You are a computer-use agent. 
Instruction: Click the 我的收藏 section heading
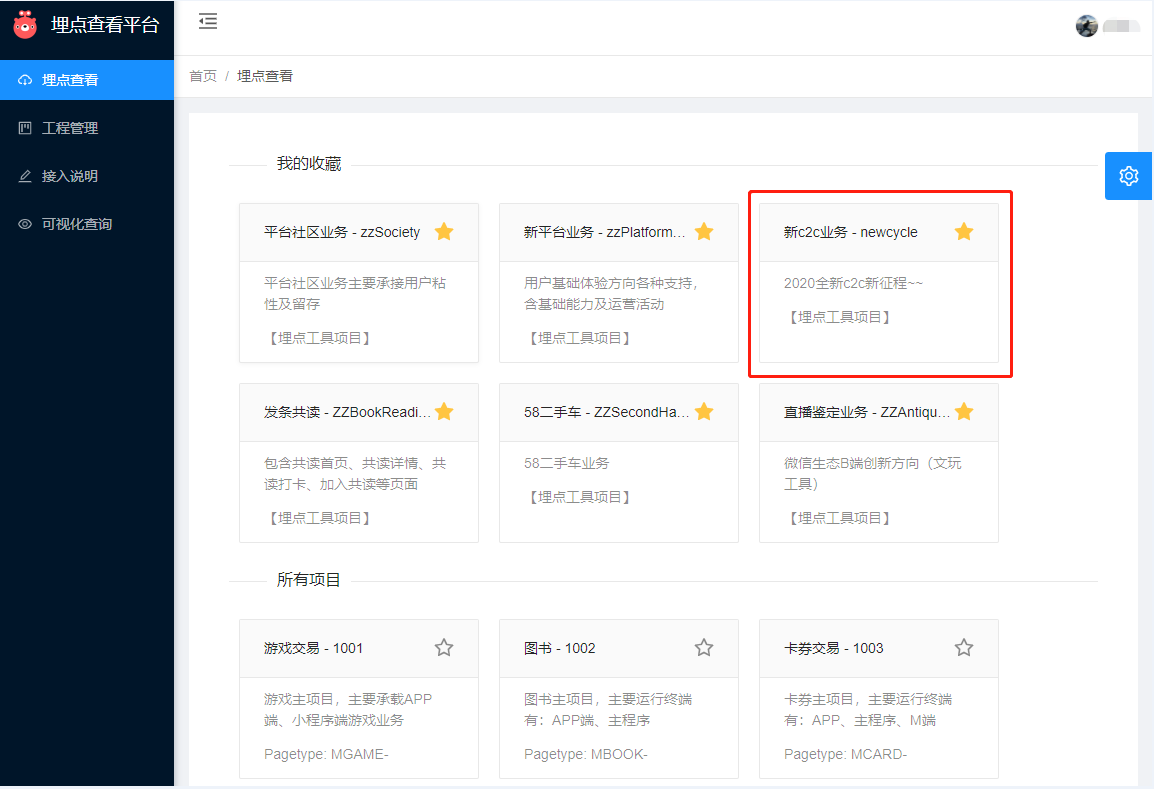pyautogui.click(x=309, y=163)
